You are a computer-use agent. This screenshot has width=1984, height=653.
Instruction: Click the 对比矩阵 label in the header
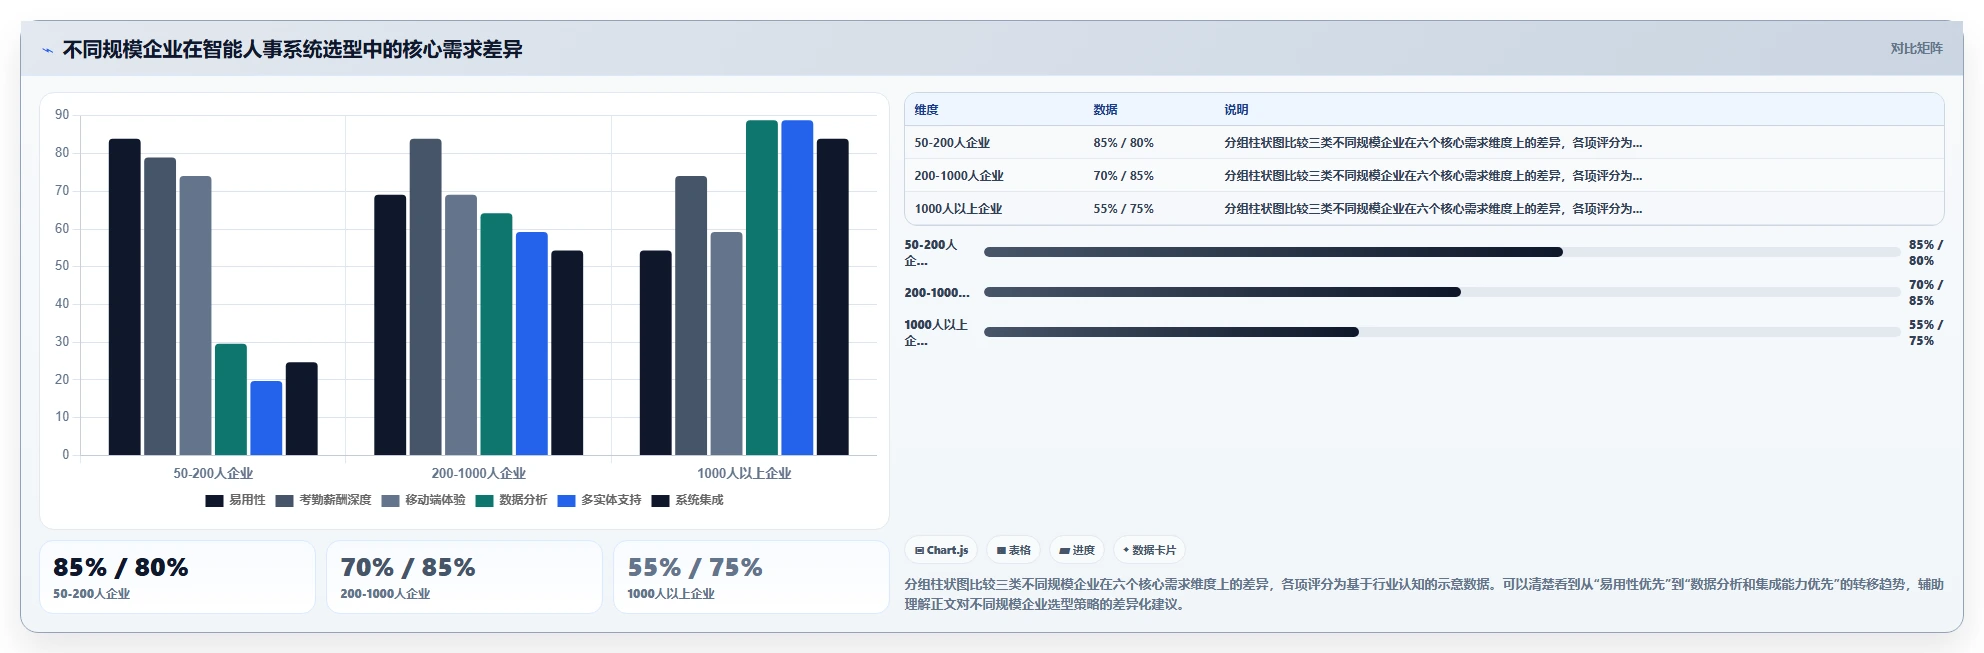[x=1916, y=49]
